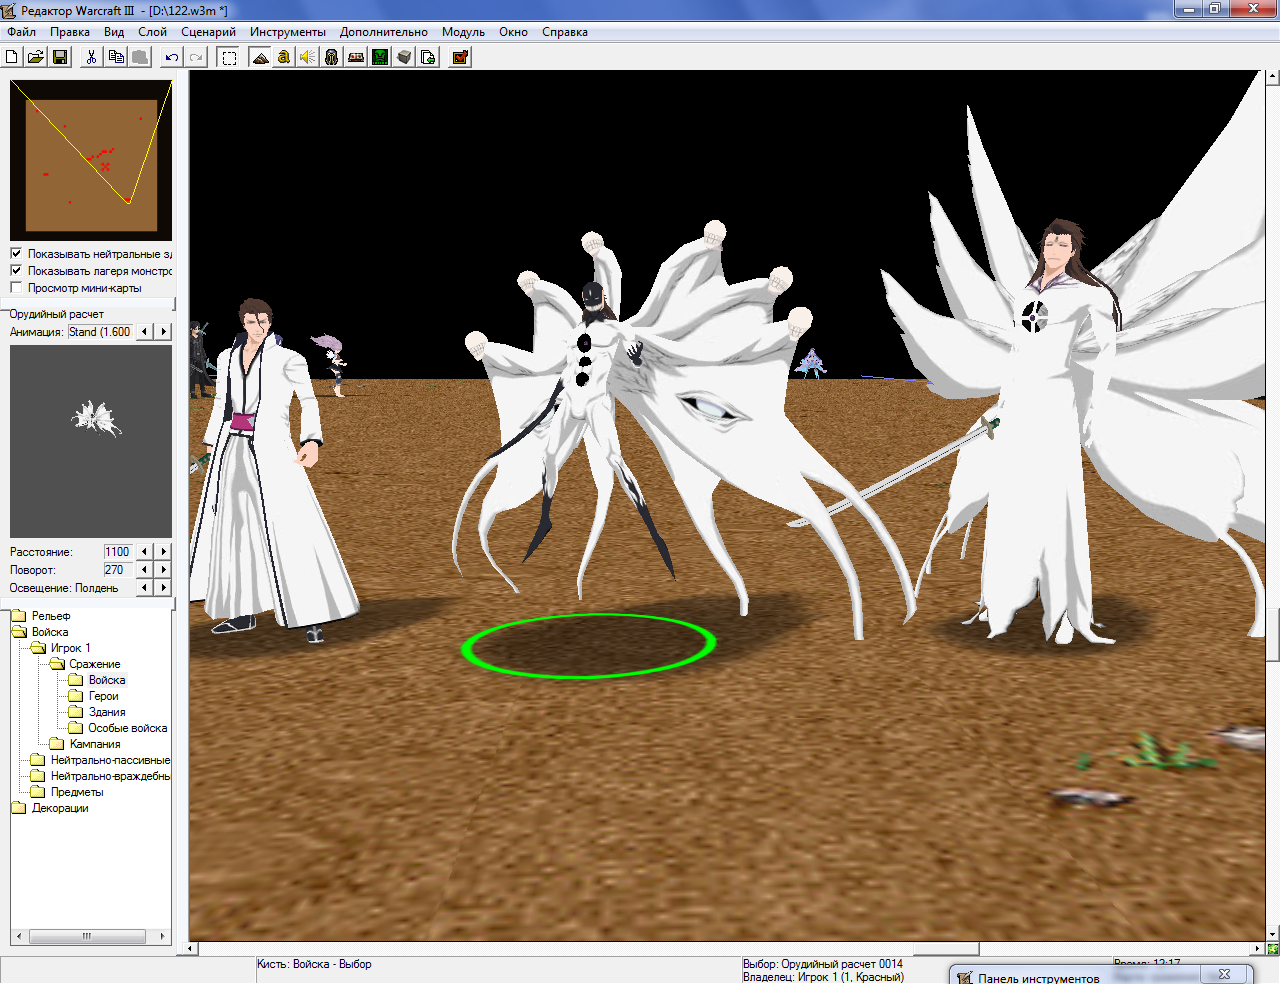Open the Окно menu

tap(513, 32)
